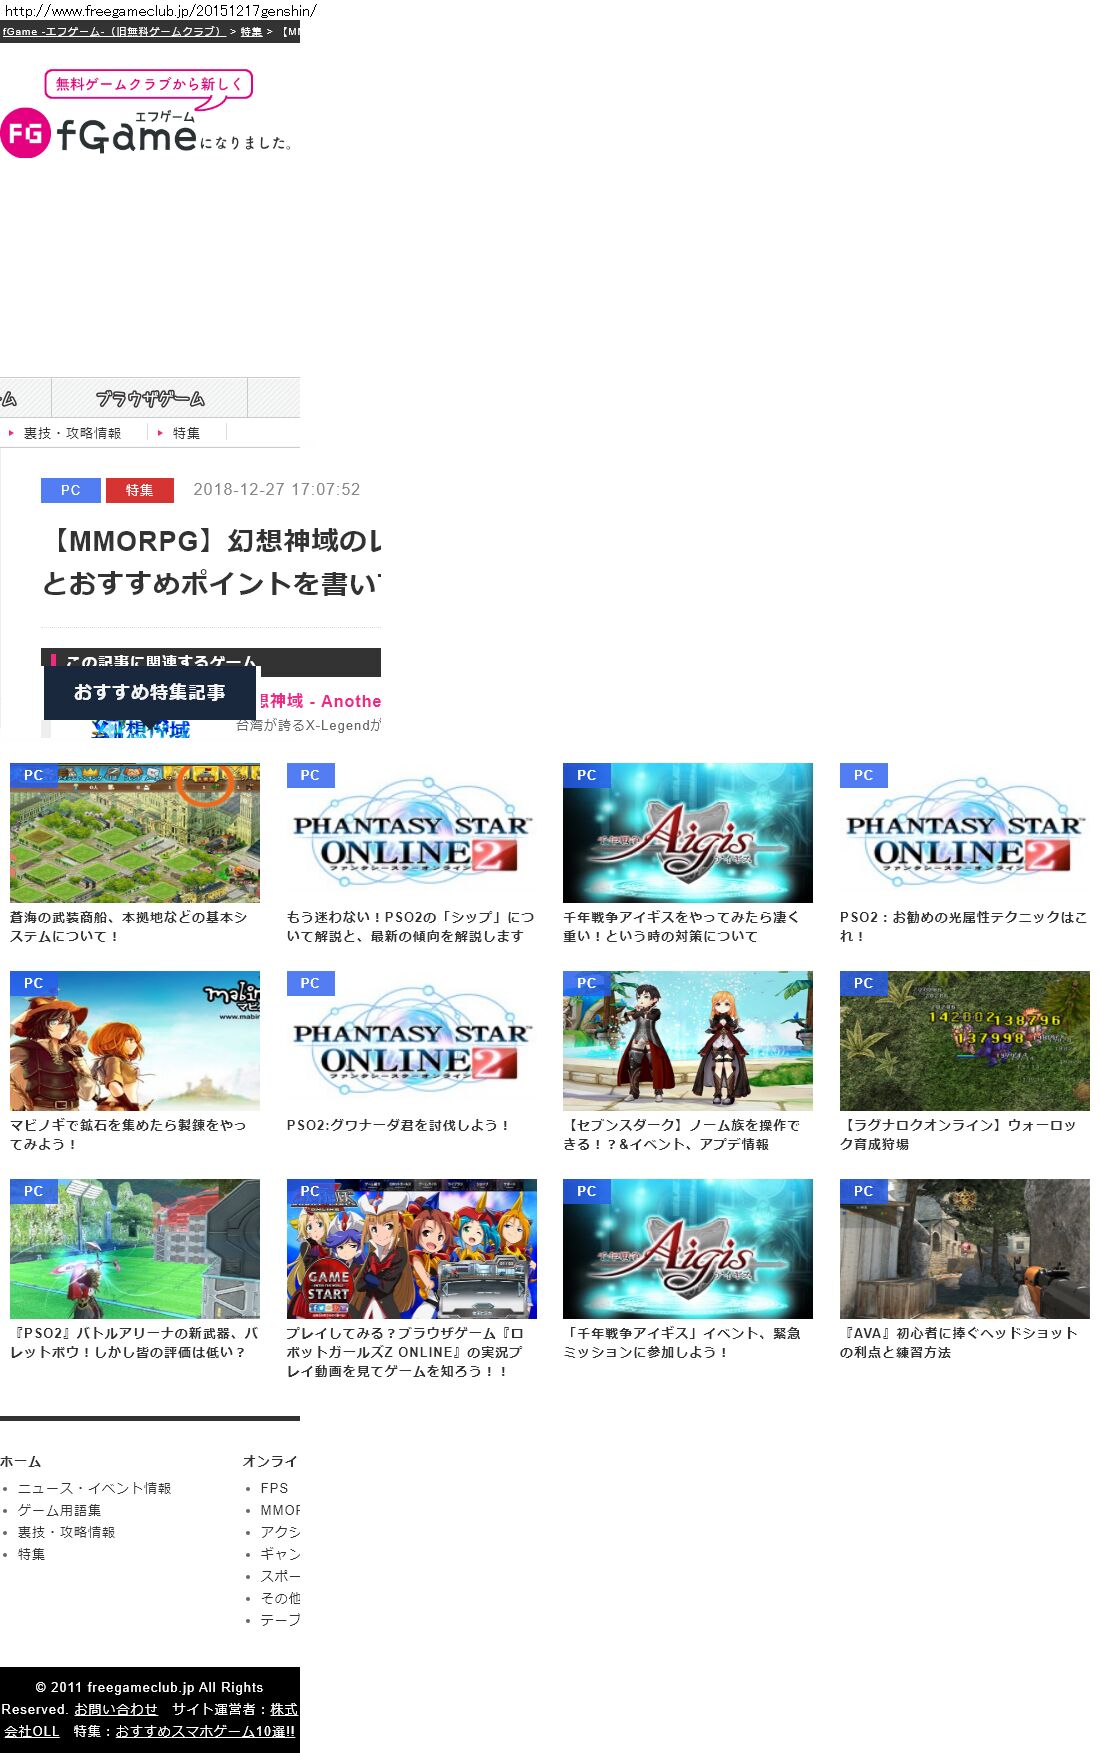Open 千年戦争アイギスをやってみたら凄く重い article title
This screenshot has height=1753, width=1100.
coord(682,927)
